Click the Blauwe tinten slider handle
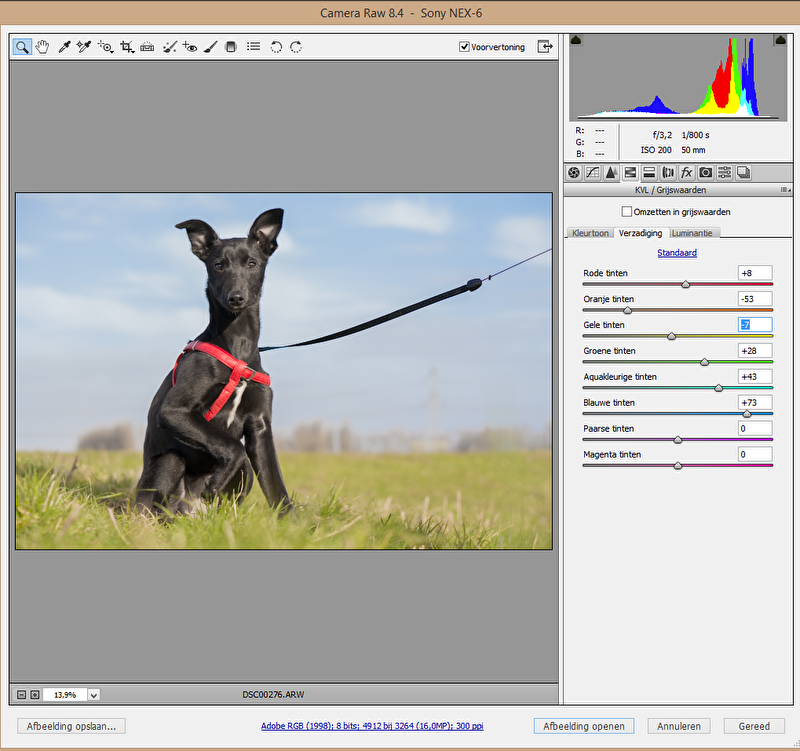Screen dimensions: 800x751 tap(747, 414)
